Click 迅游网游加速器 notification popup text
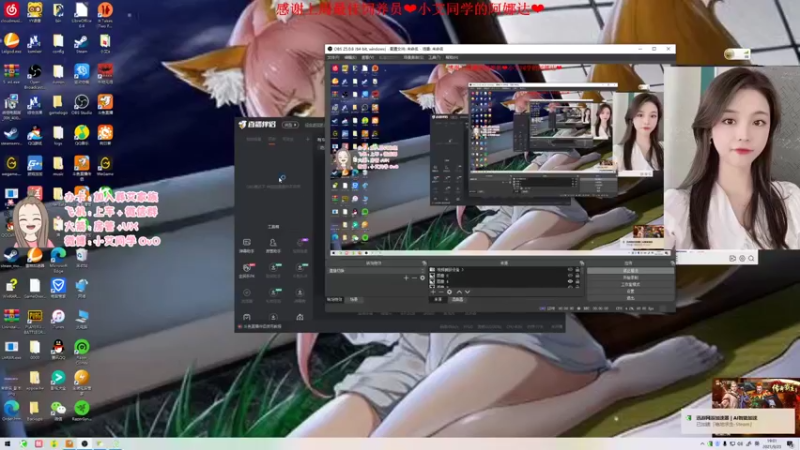Screen dimensions: 800x450 [x=727, y=418]
